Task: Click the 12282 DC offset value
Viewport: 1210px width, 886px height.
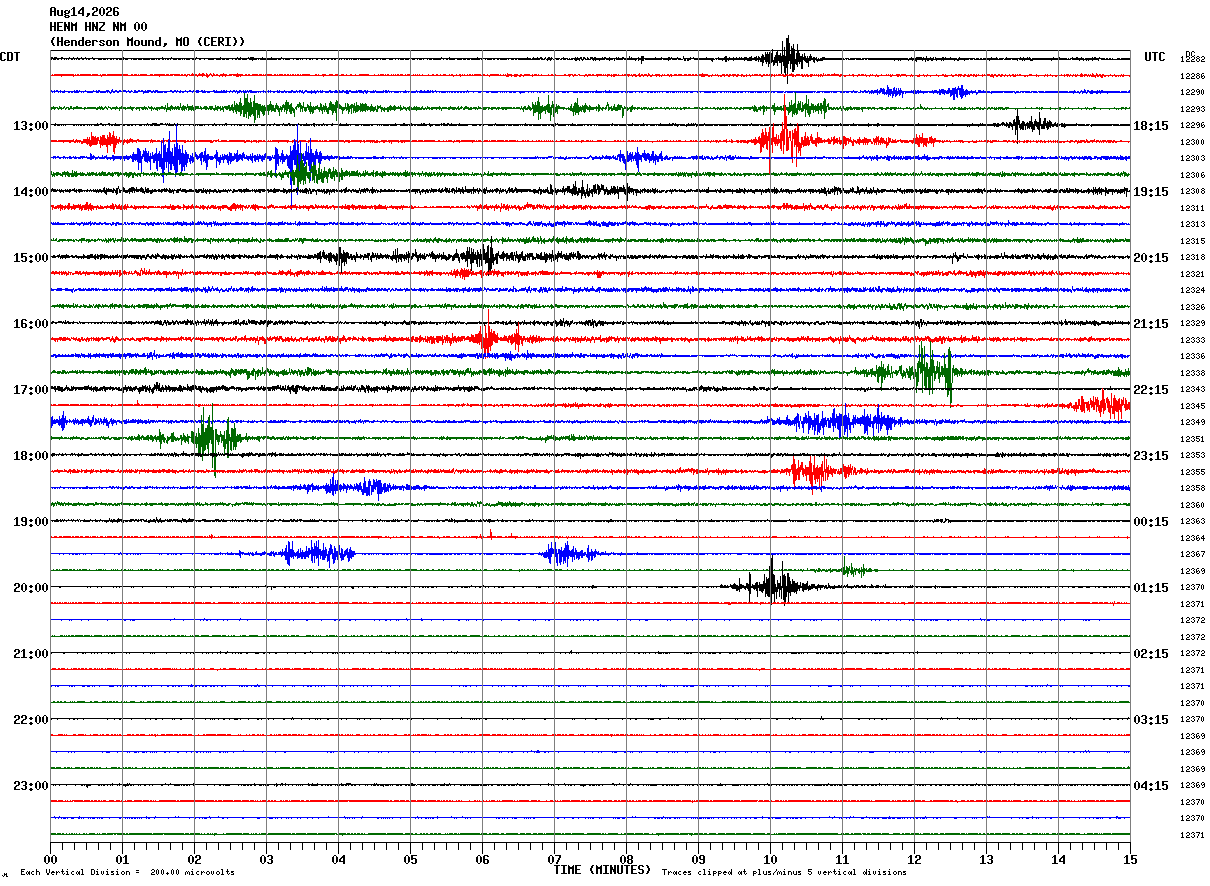Action: tap(1192, 60)
